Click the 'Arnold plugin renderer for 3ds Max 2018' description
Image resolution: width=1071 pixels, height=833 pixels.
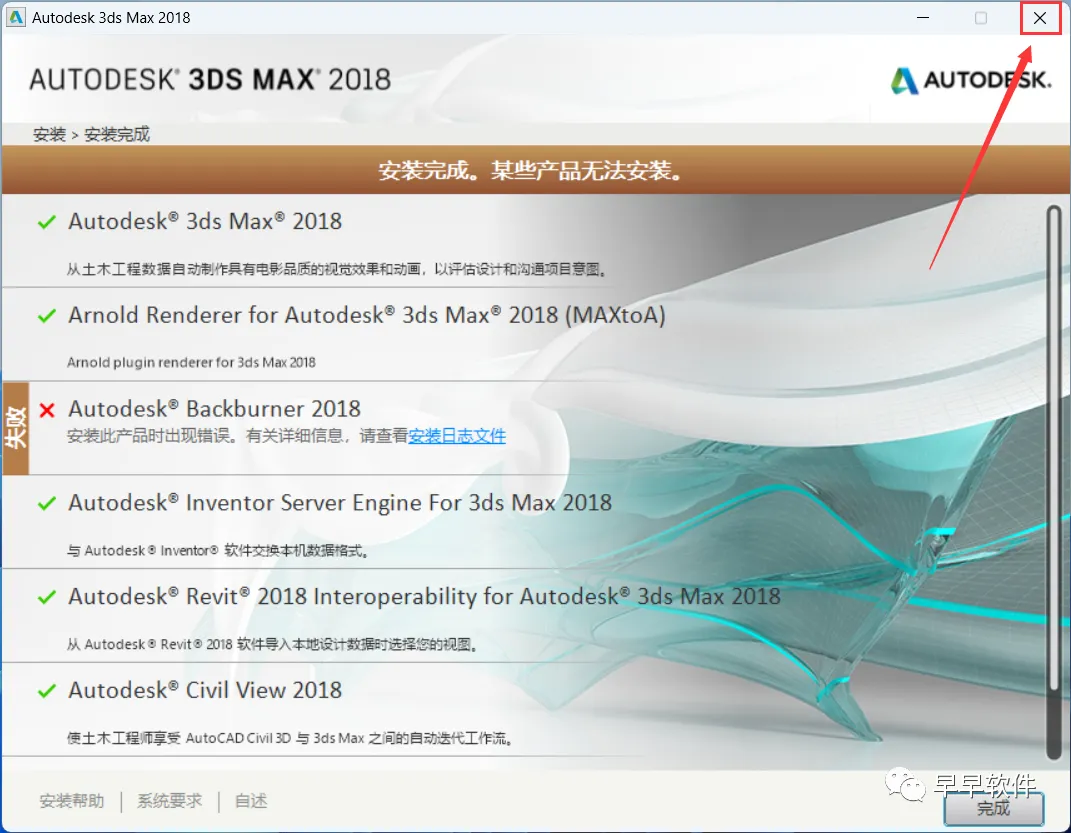(191, 363)
